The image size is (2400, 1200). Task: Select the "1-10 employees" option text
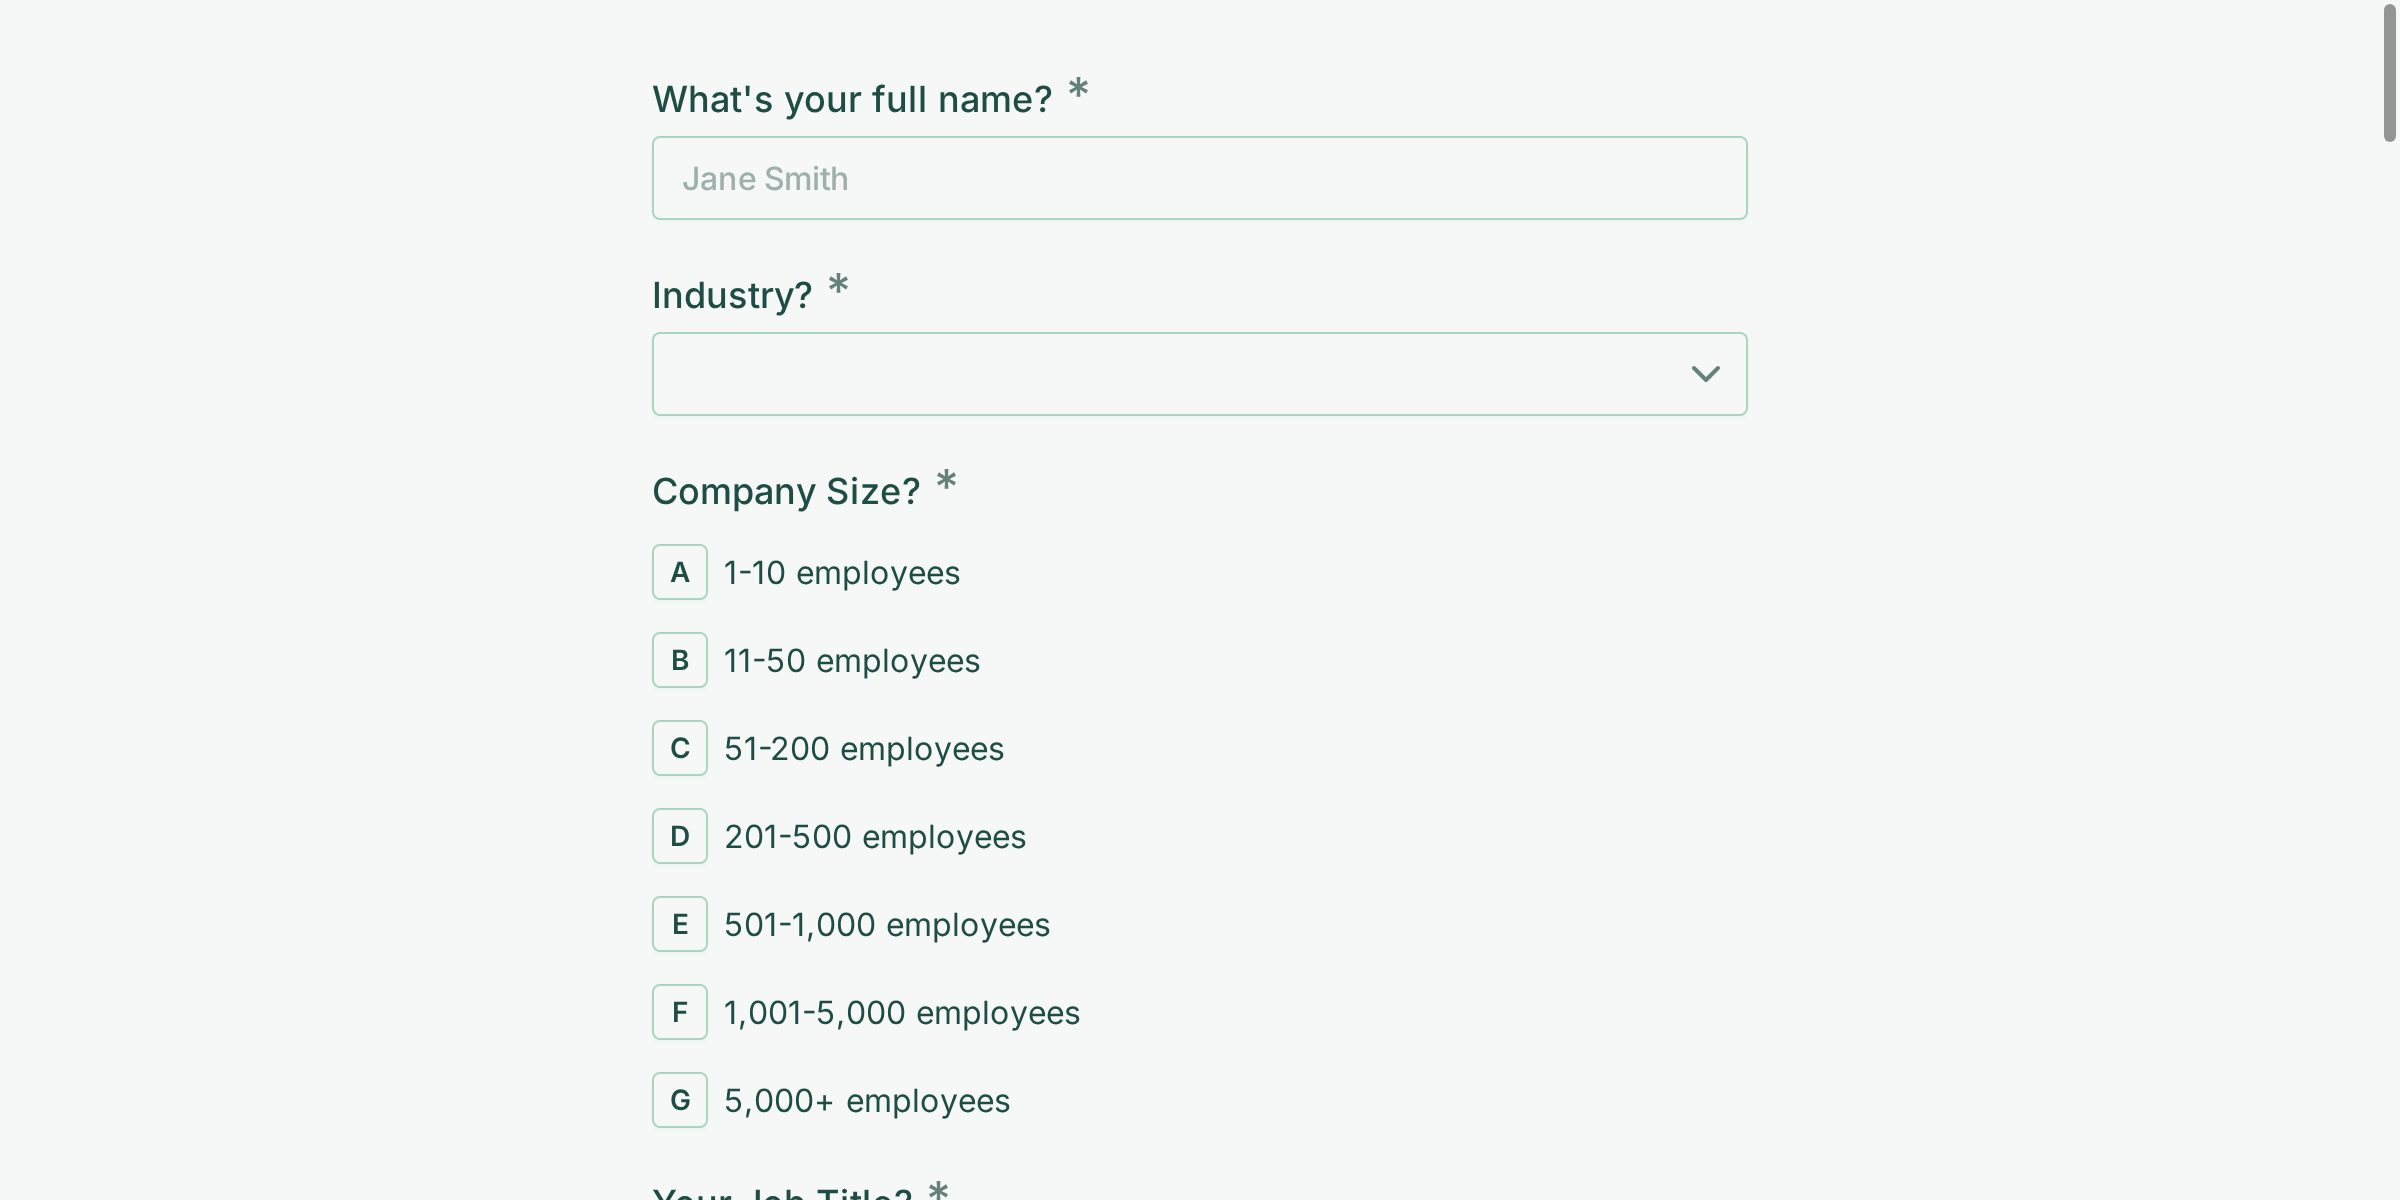841,573
